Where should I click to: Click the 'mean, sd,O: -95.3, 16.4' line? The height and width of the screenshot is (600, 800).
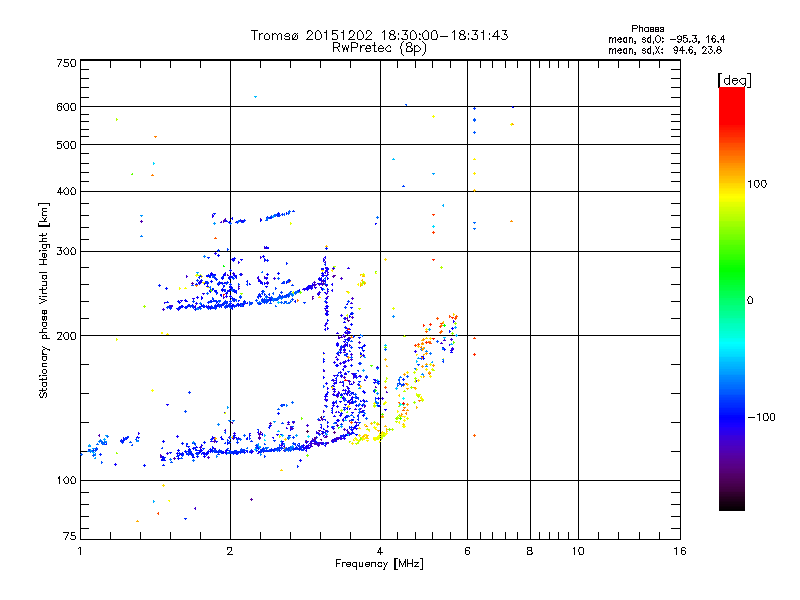tap(666, 39)
